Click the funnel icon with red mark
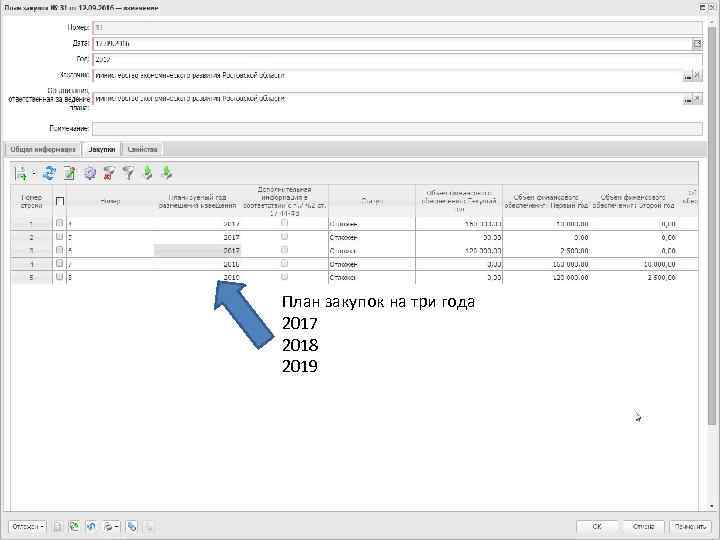The image size is (720, 540). click(x=109, y=174)
